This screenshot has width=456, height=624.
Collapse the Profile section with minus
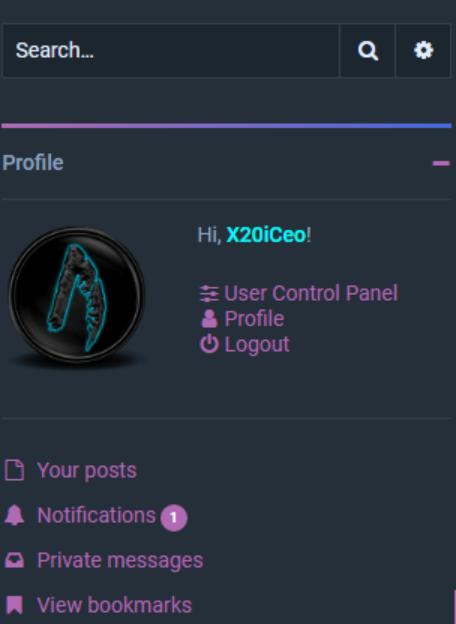point(441,163)
